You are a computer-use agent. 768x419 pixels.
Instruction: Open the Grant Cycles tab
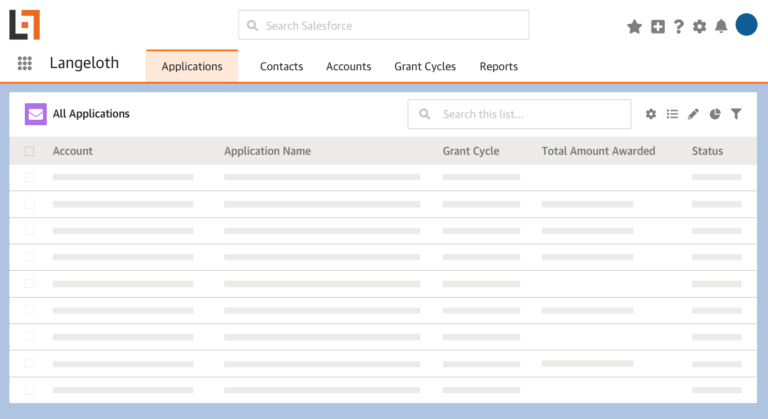425,66
